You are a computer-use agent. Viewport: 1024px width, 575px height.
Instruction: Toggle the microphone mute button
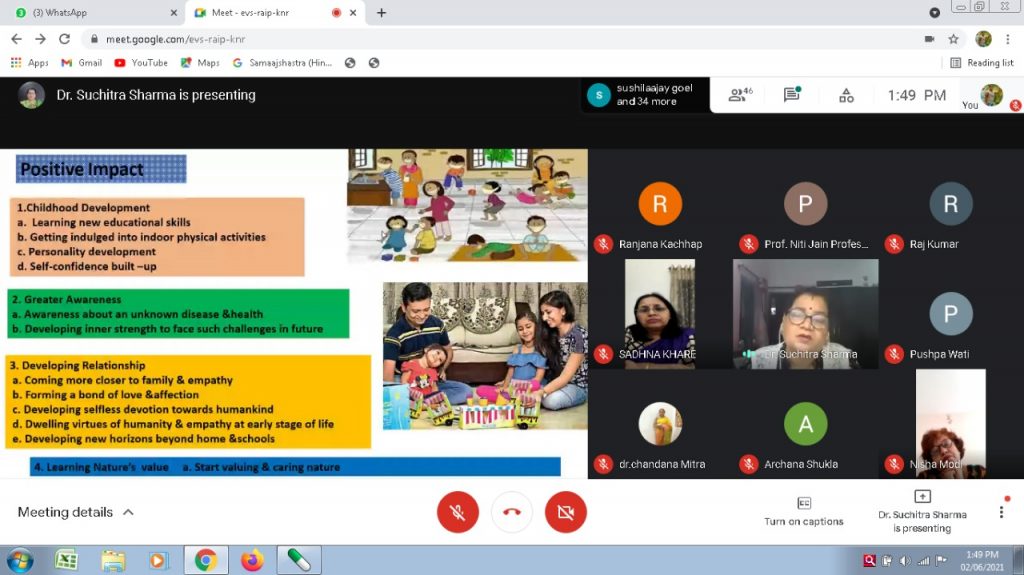click(458, 512)
